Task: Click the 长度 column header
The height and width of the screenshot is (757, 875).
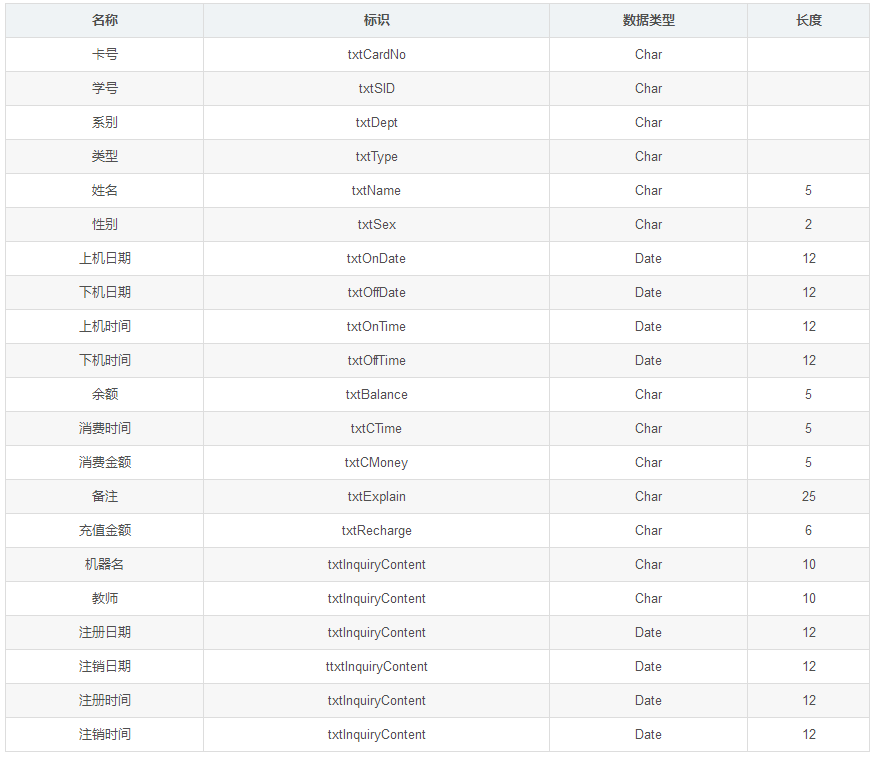Action: click(x=809, y=21)
